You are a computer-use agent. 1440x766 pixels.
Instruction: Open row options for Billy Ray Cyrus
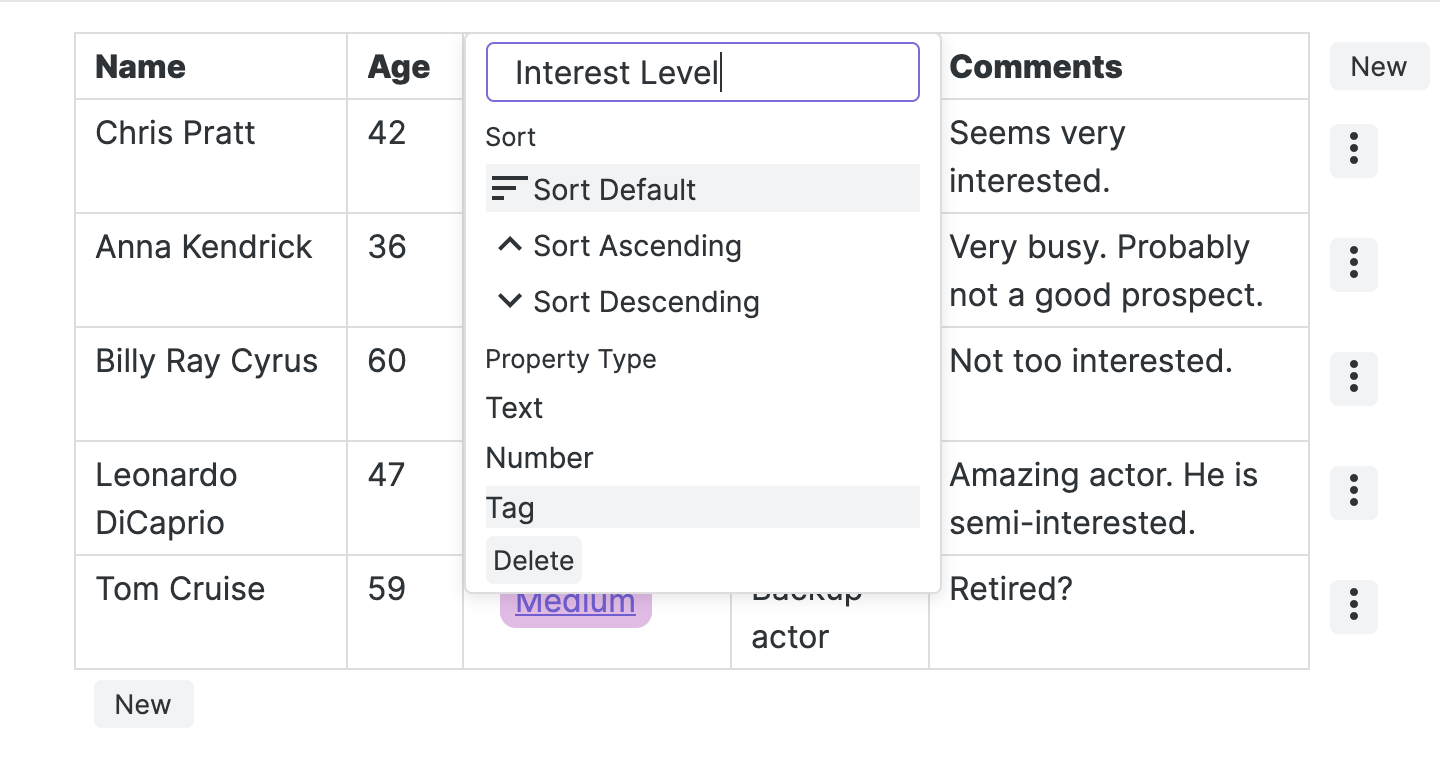tap(1353, 379)
